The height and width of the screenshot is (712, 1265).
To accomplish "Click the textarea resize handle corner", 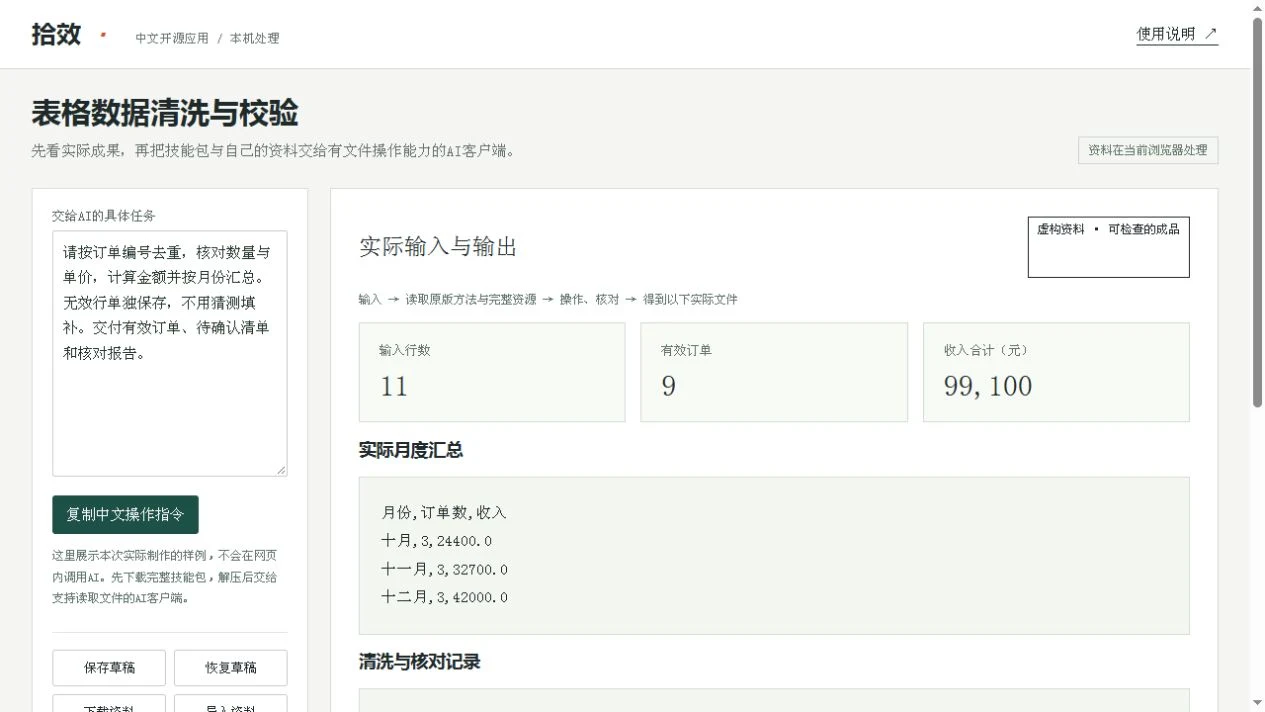I will click(281, 470).
